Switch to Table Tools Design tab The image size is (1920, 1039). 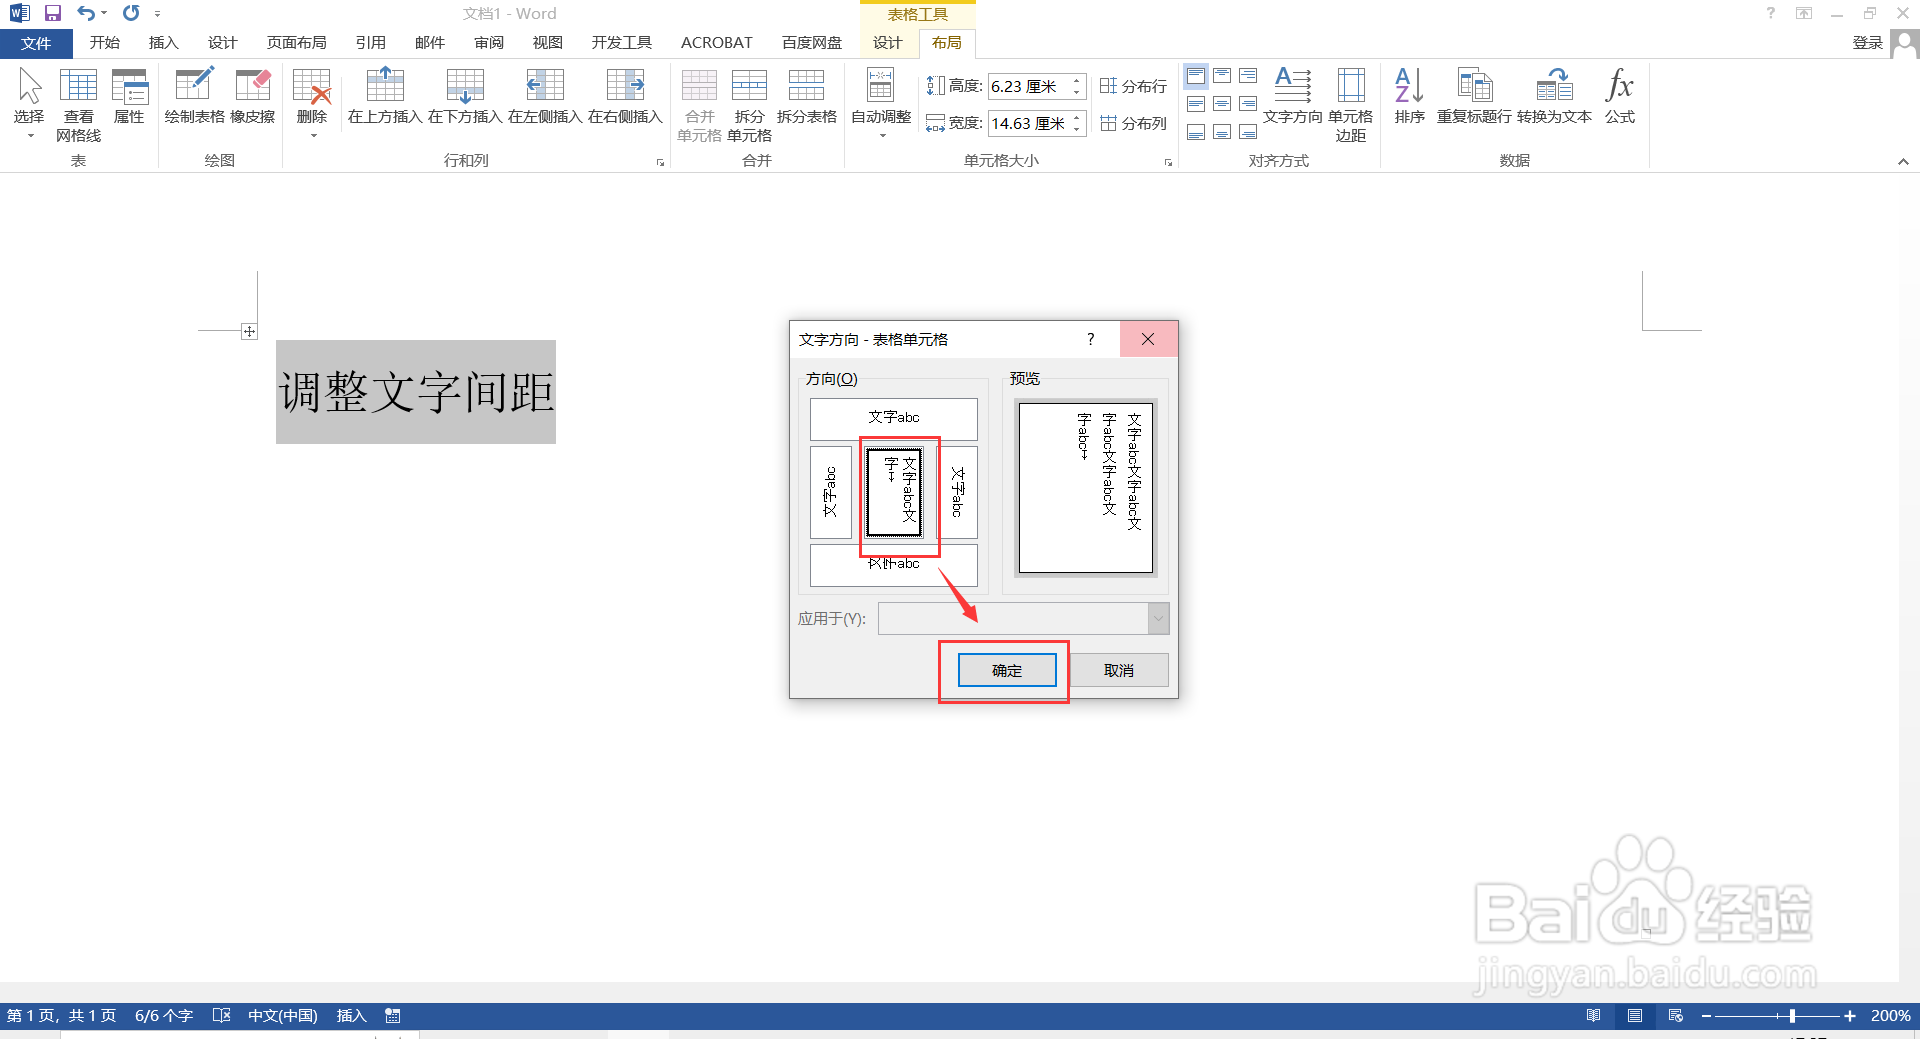pos(887,43)
